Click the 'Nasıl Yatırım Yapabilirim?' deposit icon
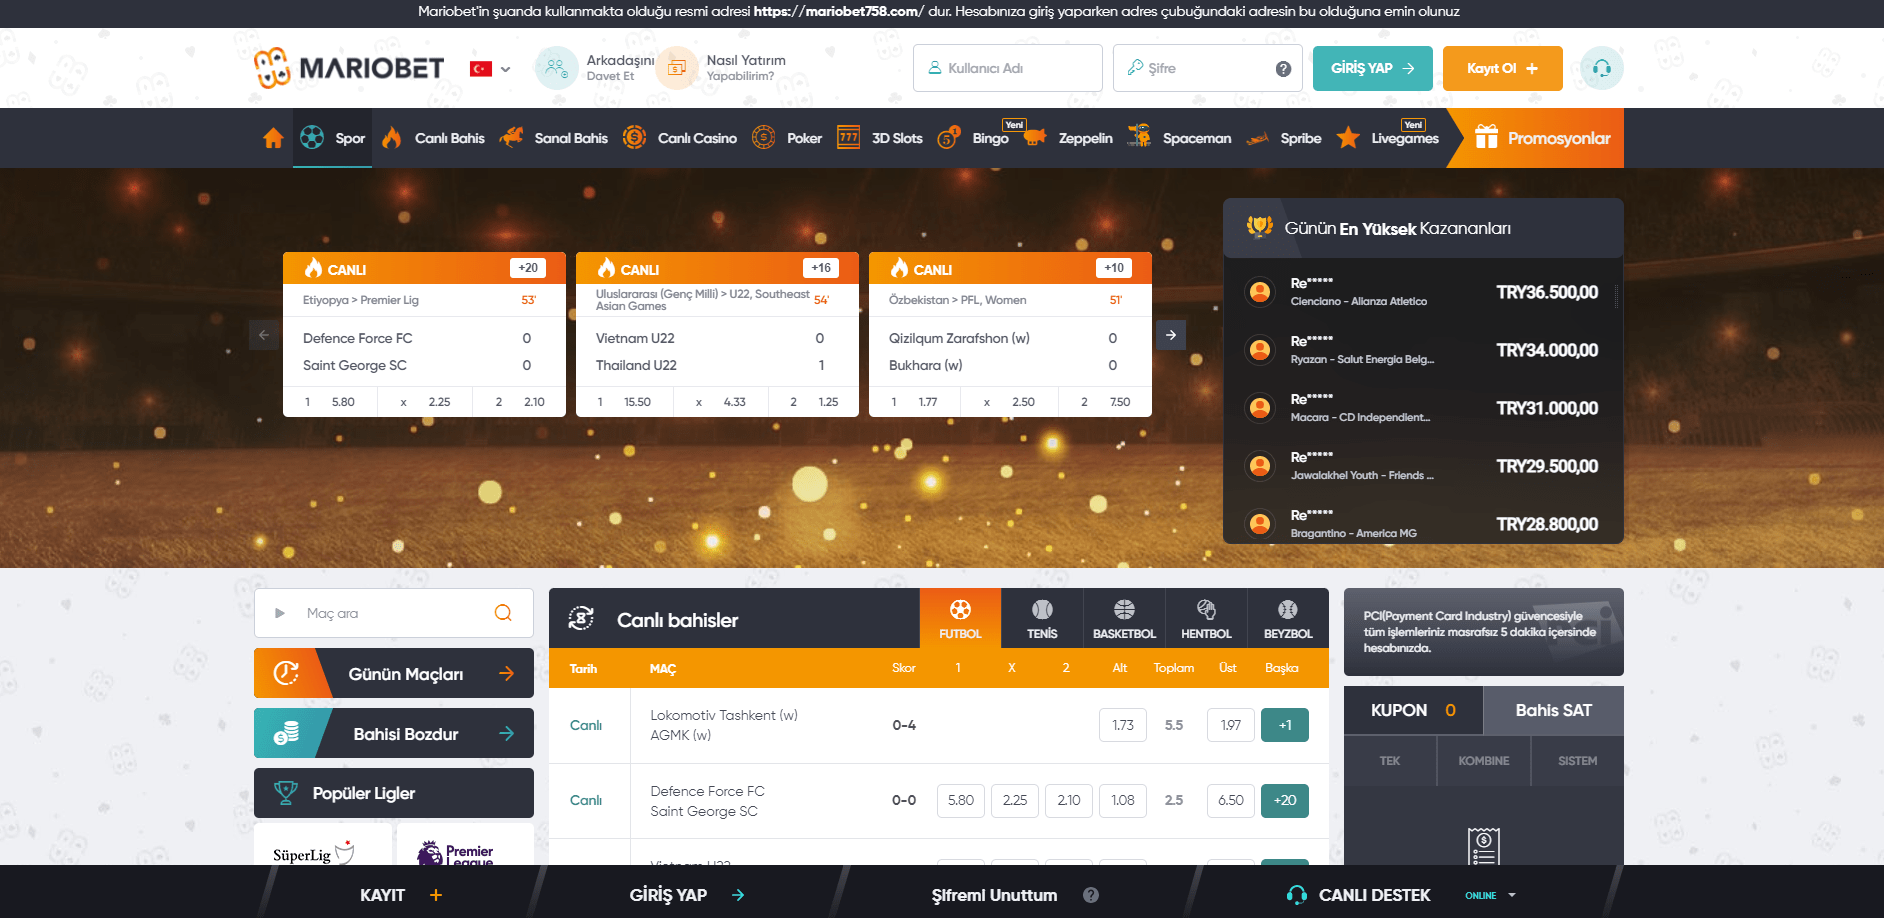 [677, 68]
